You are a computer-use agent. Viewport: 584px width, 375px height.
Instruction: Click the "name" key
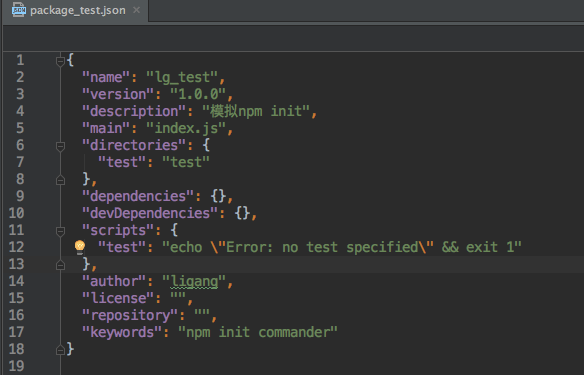pyautogui.click(x=106, y=77)
